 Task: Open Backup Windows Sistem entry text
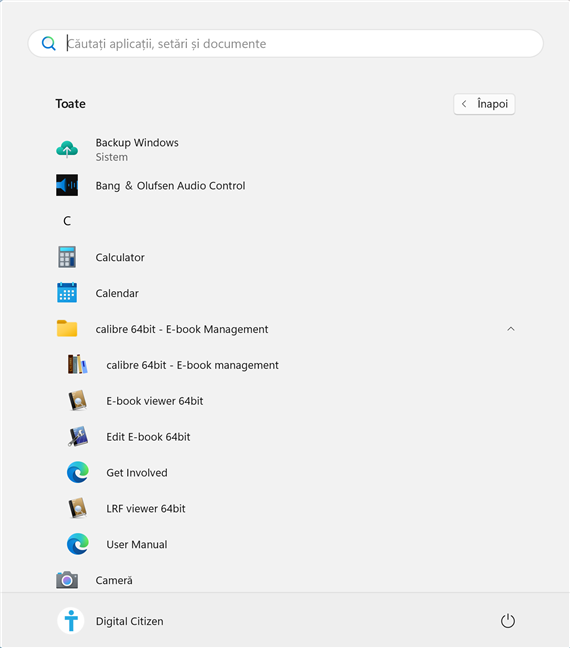coord(137,150)
